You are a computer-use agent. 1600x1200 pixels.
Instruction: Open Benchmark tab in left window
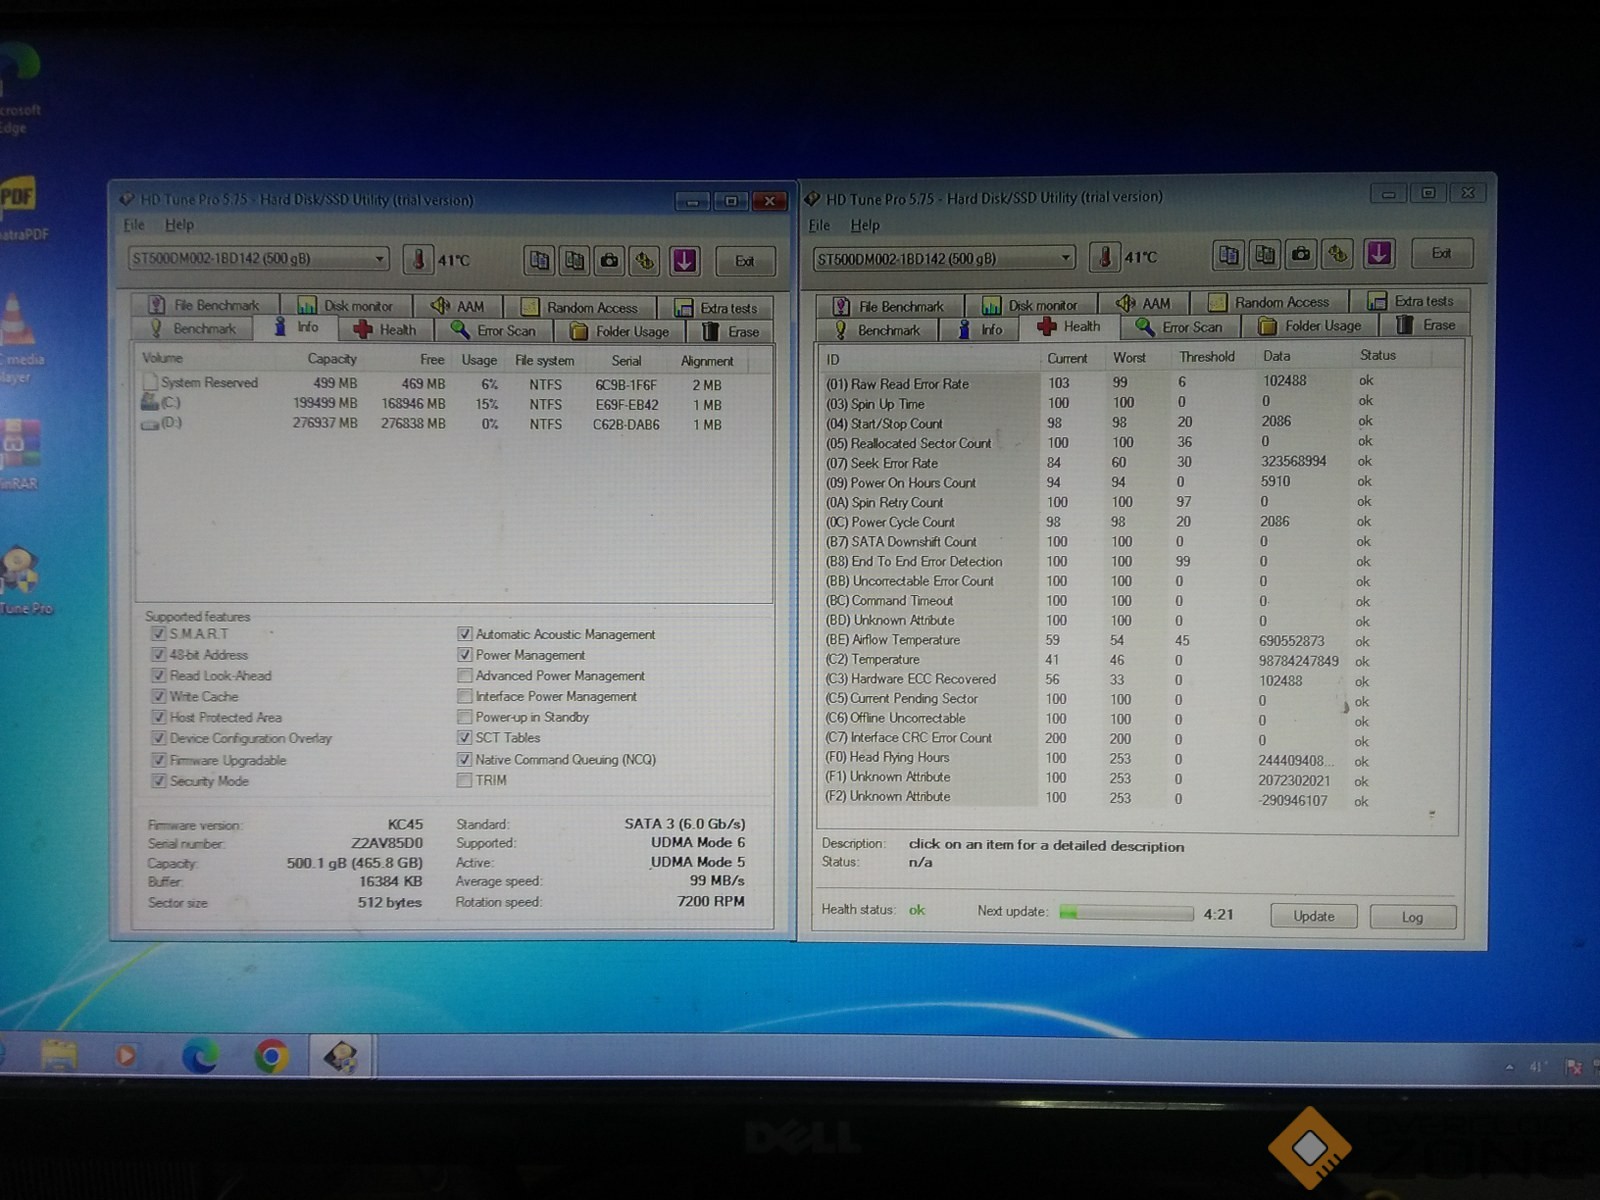click(192, 329)
